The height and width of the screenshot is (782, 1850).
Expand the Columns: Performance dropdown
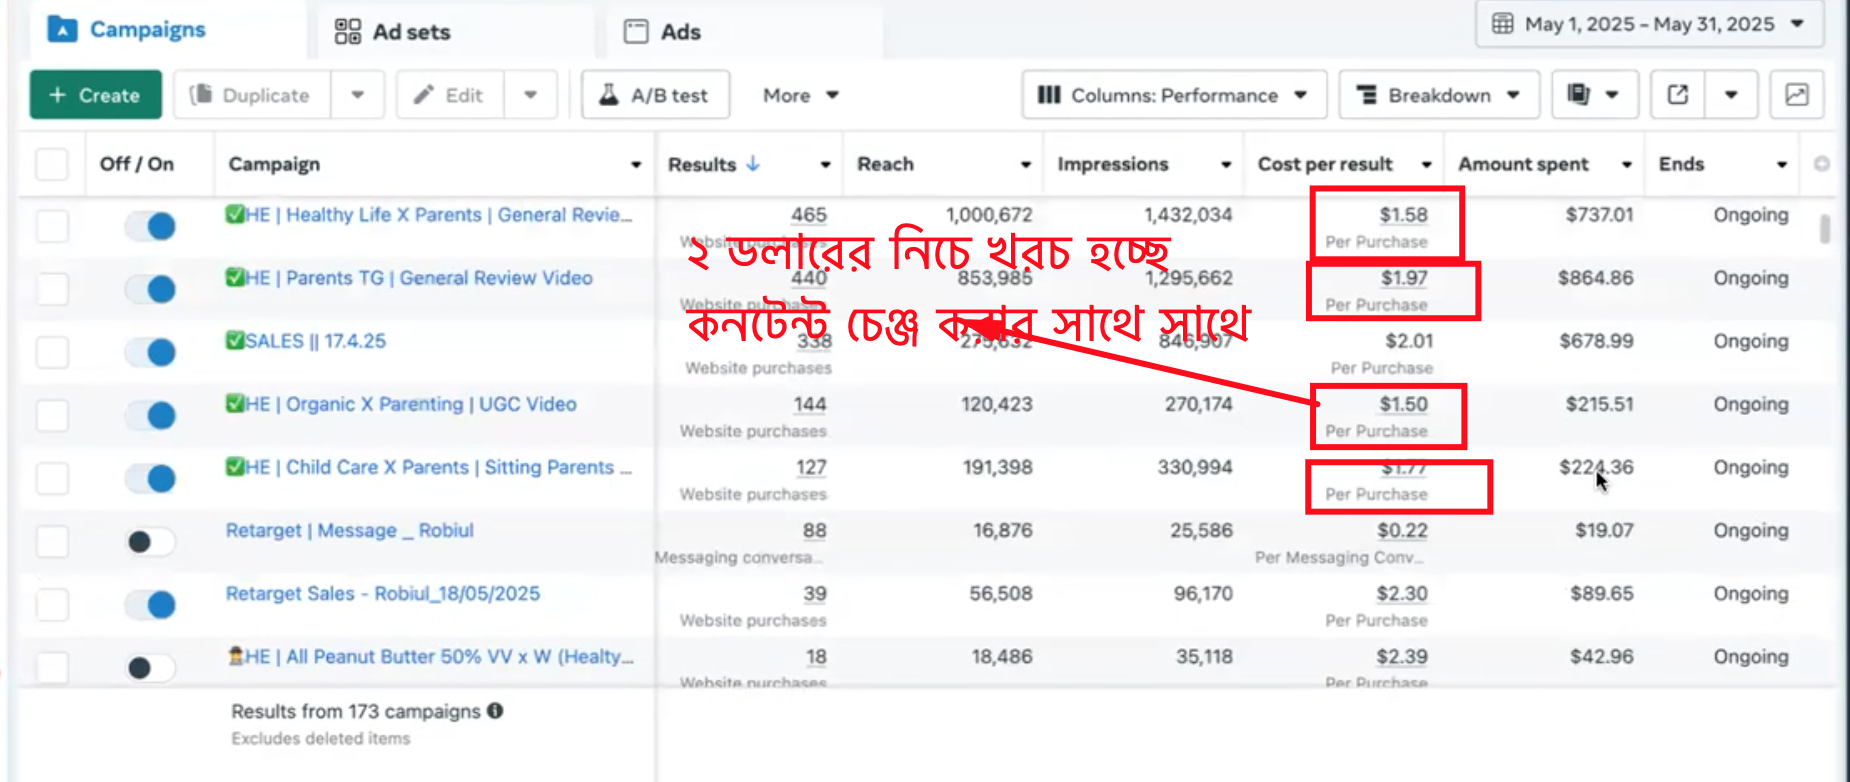(x=1173, y=95)
